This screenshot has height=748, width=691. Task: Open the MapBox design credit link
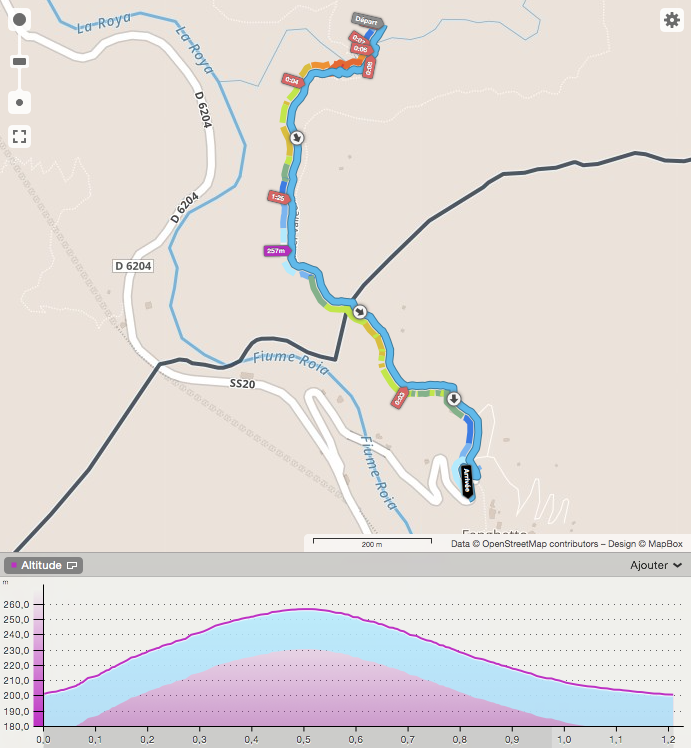pos(664,544)
